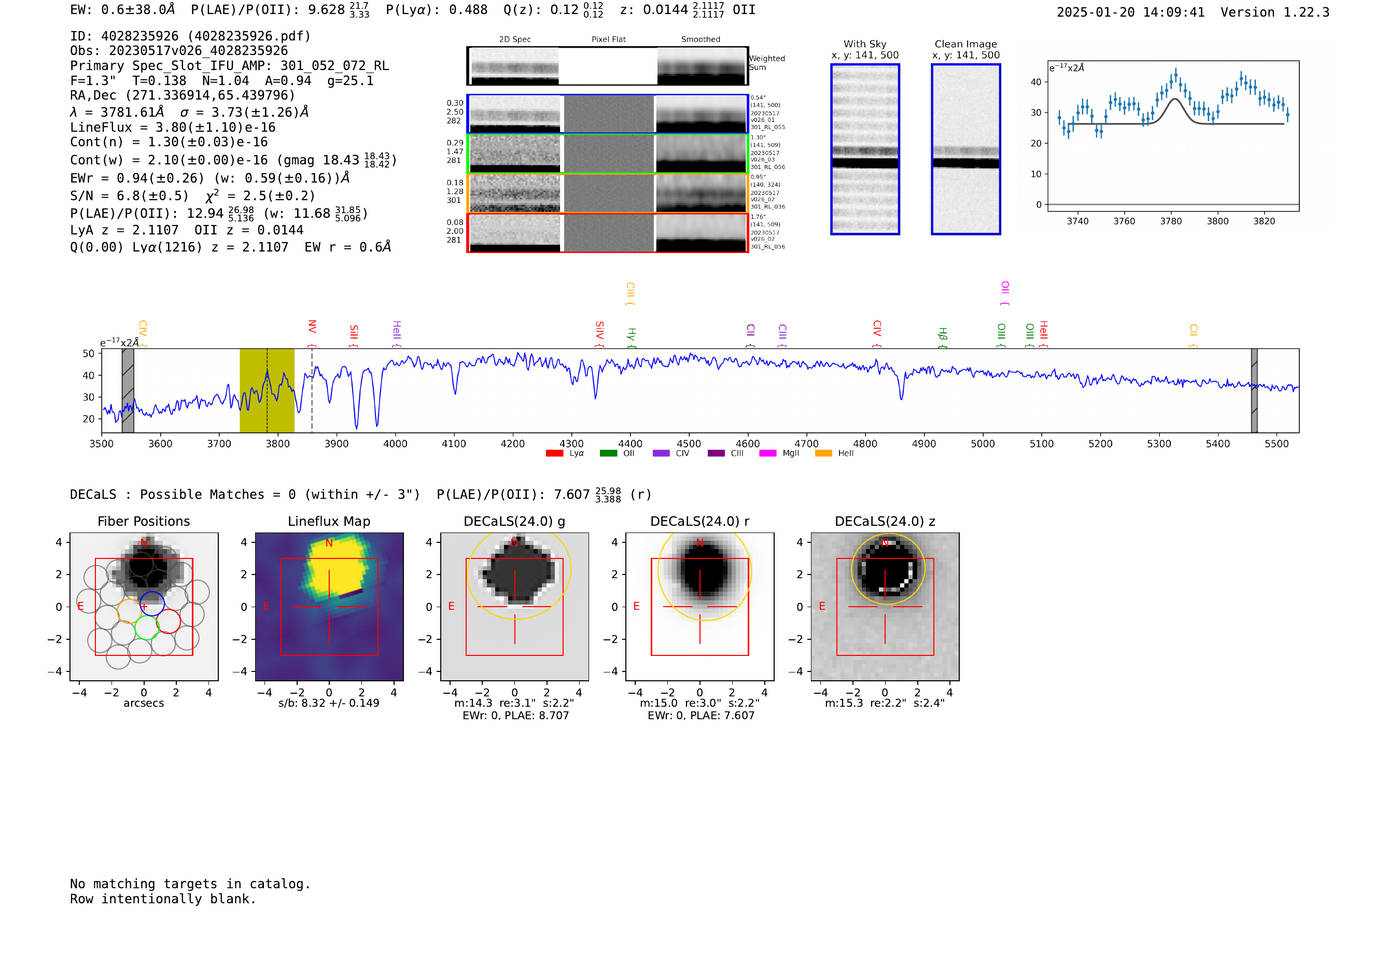Image resolution: width=1400 pixels, height=953 pixels.
Task: Select the orange-framed 2D spectrum row
Action: click(x=607, y=193)
